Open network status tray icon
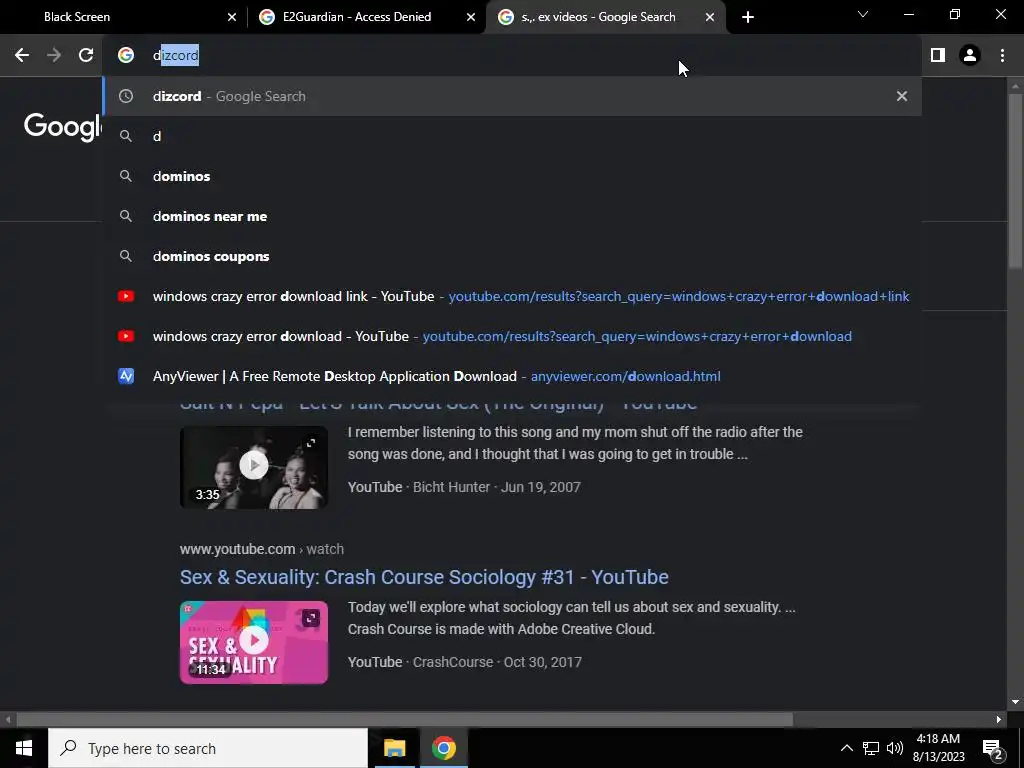 [x=871, y=748]
